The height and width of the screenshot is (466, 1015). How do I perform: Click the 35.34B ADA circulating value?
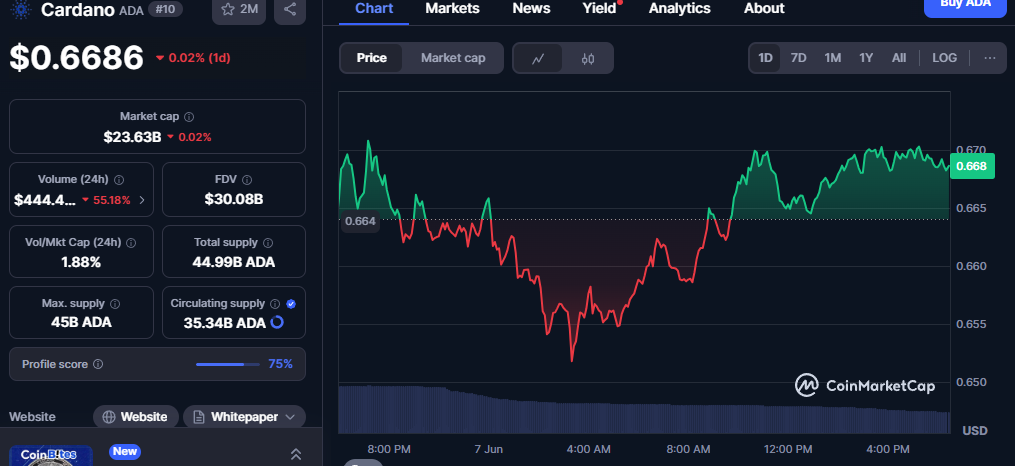click(x=223, y=322)
